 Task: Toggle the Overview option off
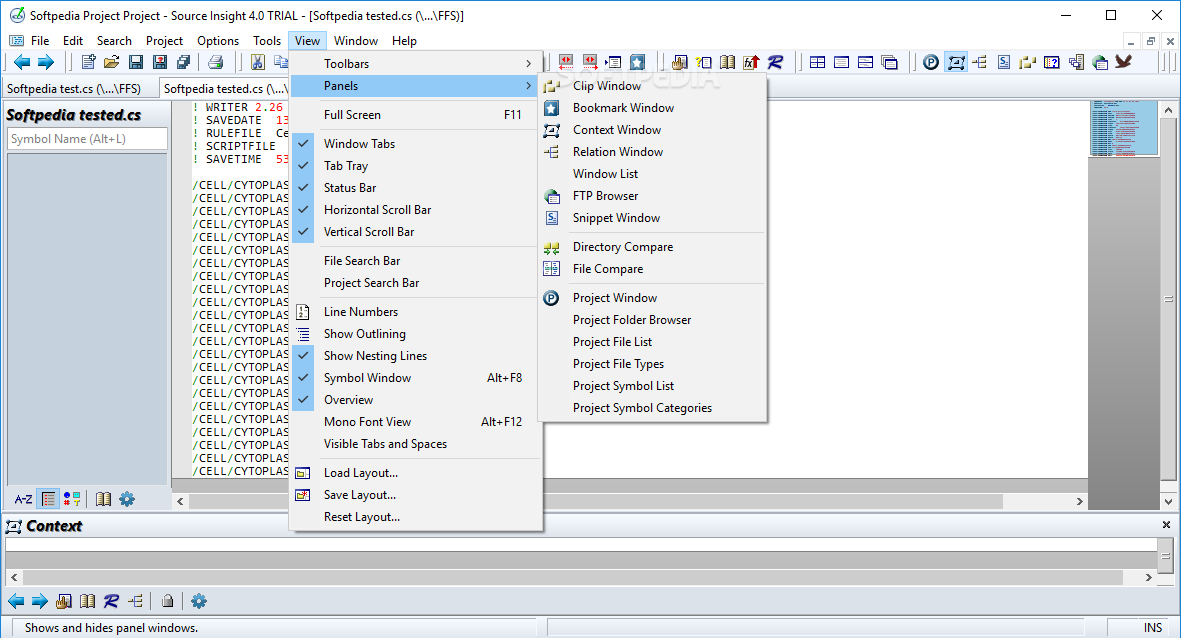click(348, 400)
